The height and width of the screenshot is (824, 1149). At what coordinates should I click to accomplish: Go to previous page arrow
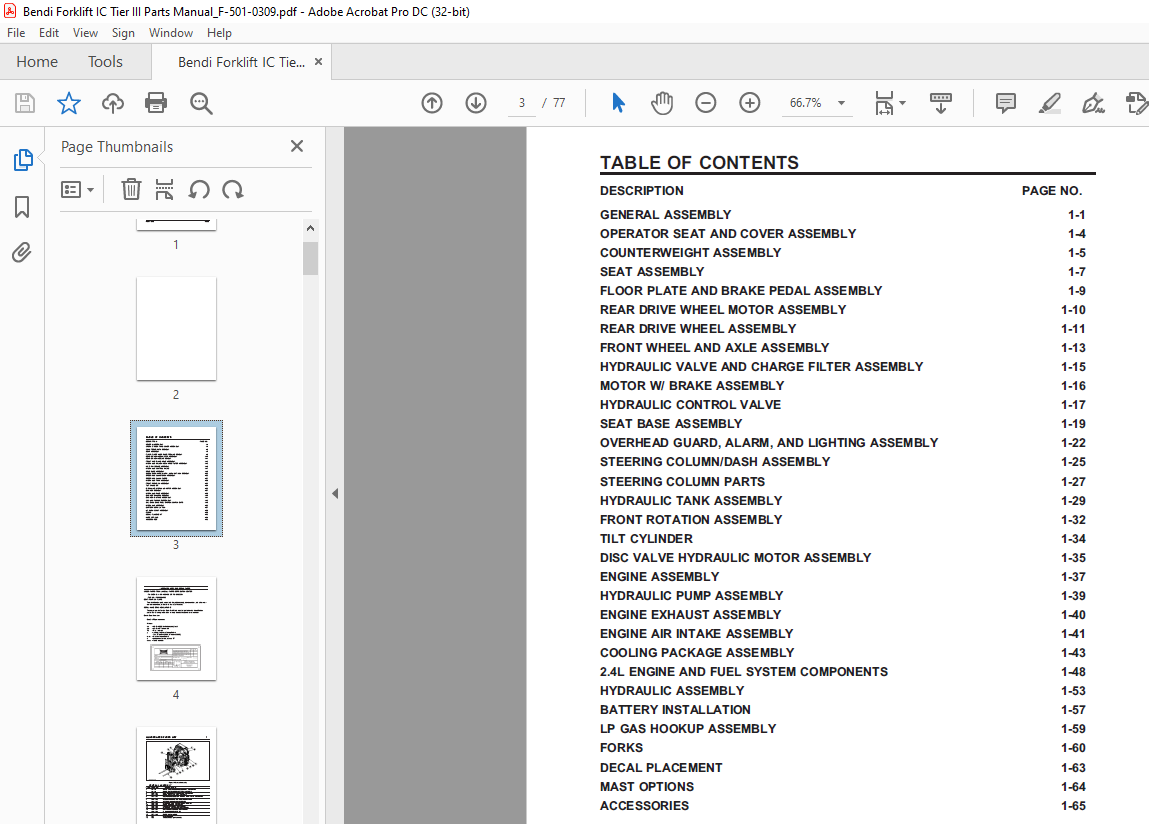click(432, 103)
